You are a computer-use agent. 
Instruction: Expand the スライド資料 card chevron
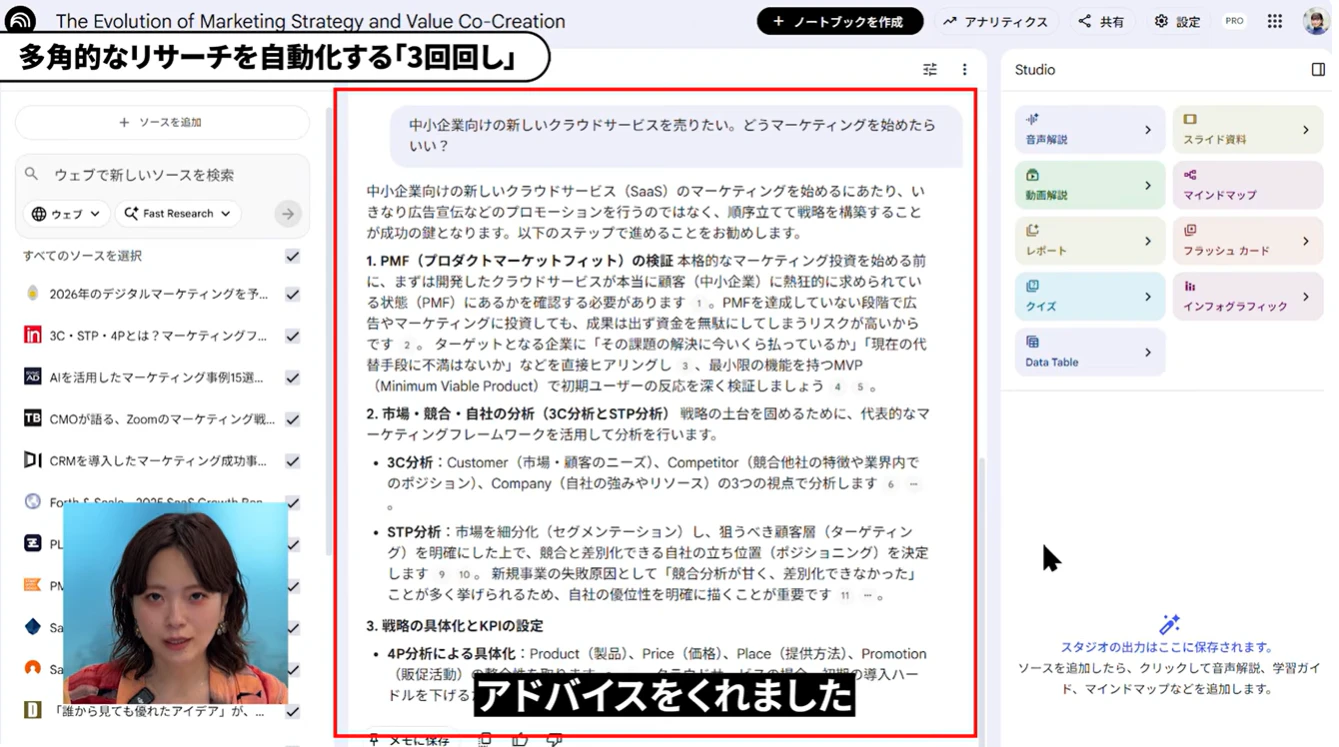pyautogui.click(x=1306, y=130)
